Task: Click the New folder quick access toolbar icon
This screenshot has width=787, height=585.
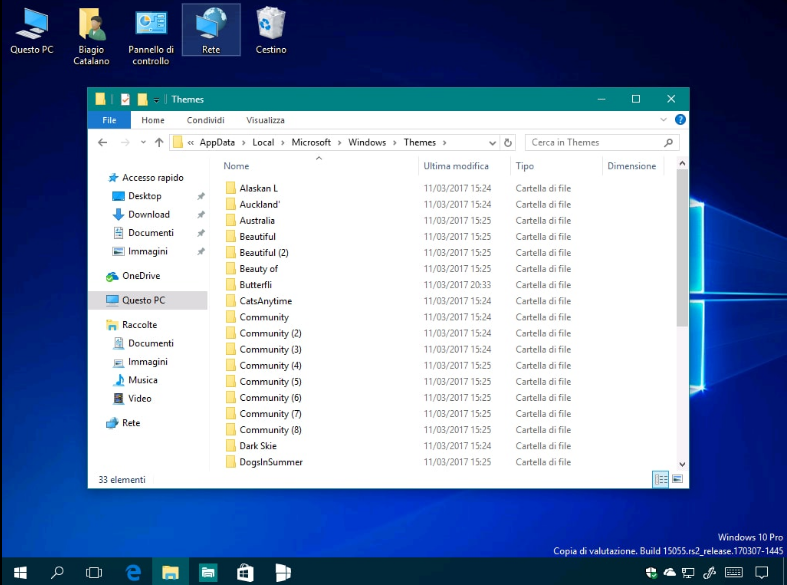Action: point(143,99)
